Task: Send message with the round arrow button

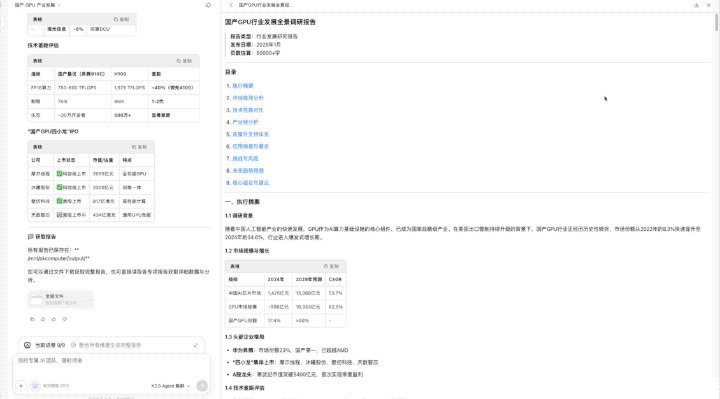Action: [202, 386]
